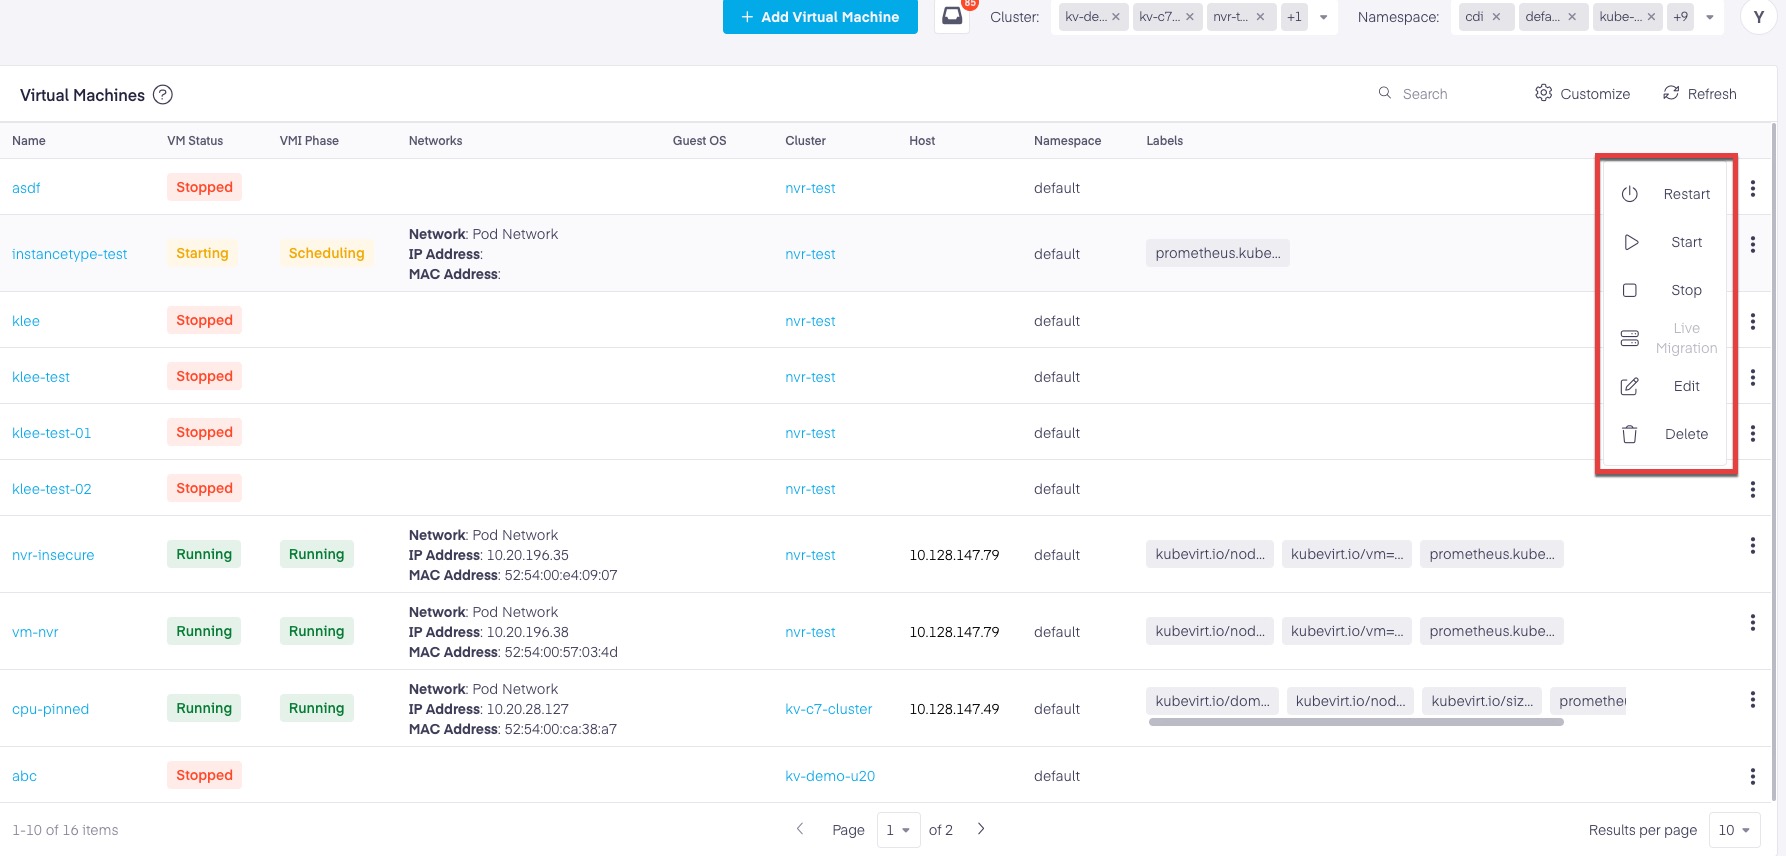Open kebab menu for the abc row
1786x856 pixels.
[1752, 776]
